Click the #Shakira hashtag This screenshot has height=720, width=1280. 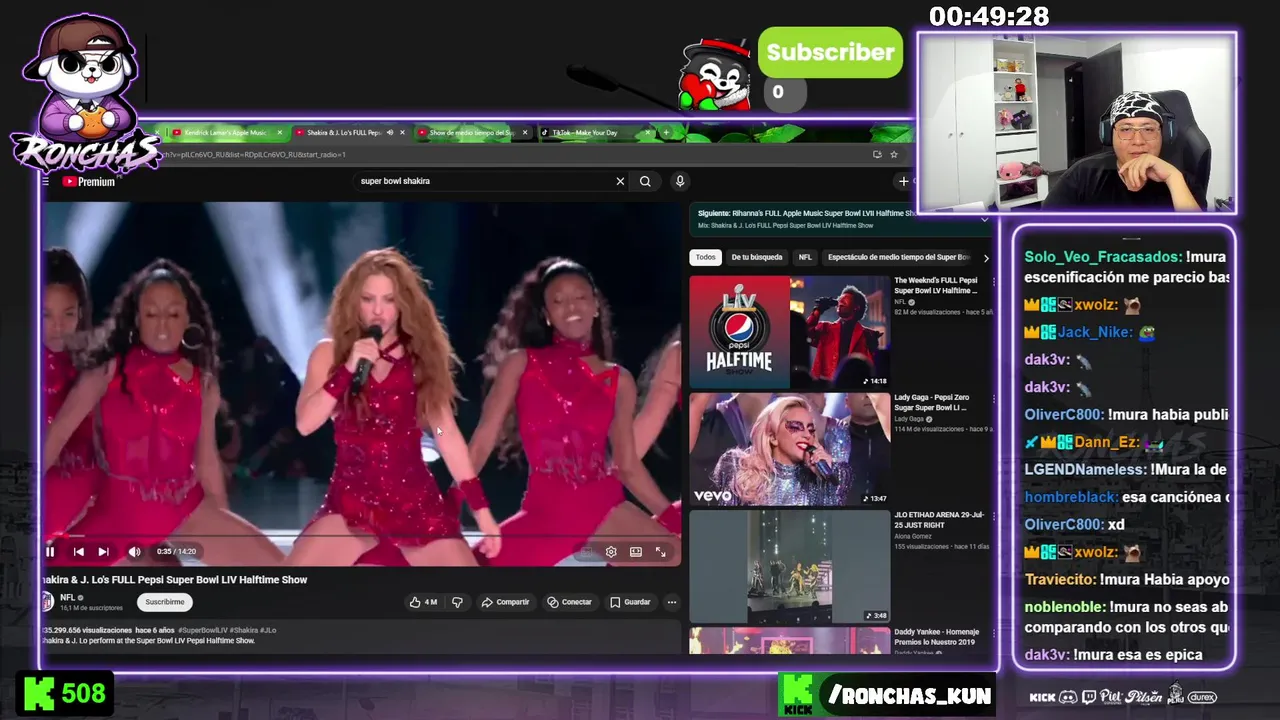[x=243, y=630]
